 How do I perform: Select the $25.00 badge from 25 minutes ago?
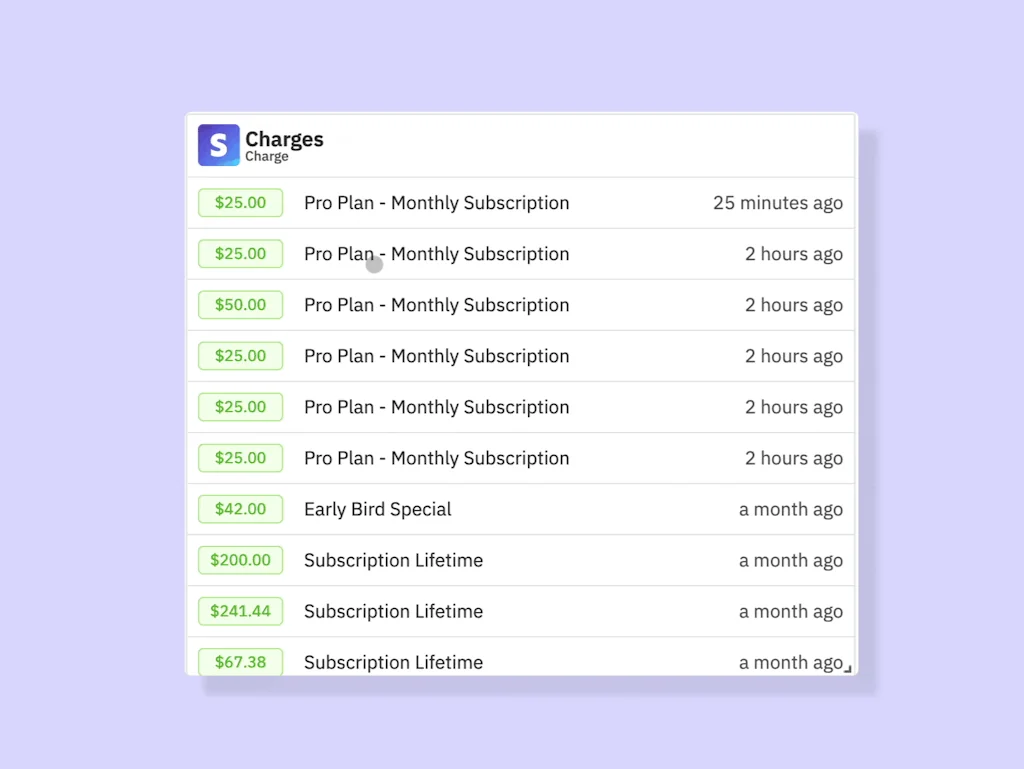point(240,203)
